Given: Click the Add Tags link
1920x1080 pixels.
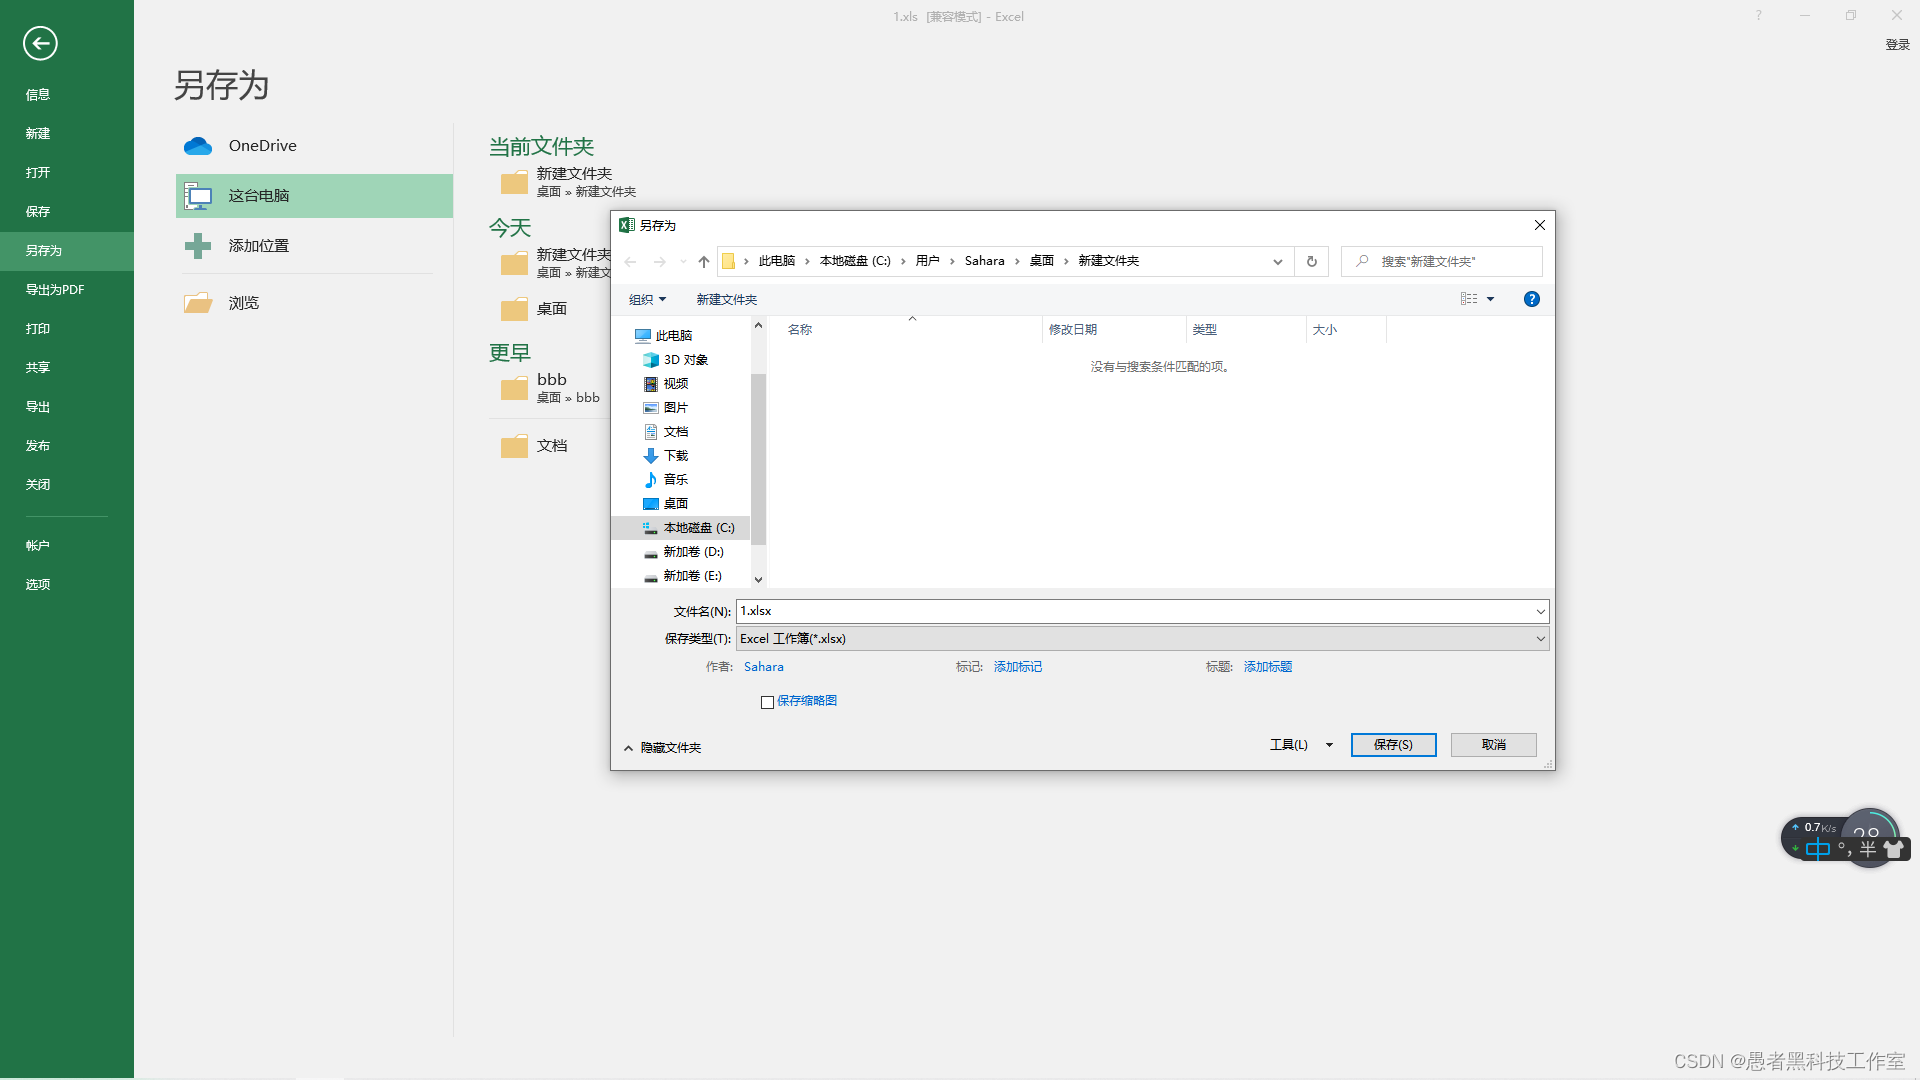Looking at the screenshot, I should point(1017,667).
